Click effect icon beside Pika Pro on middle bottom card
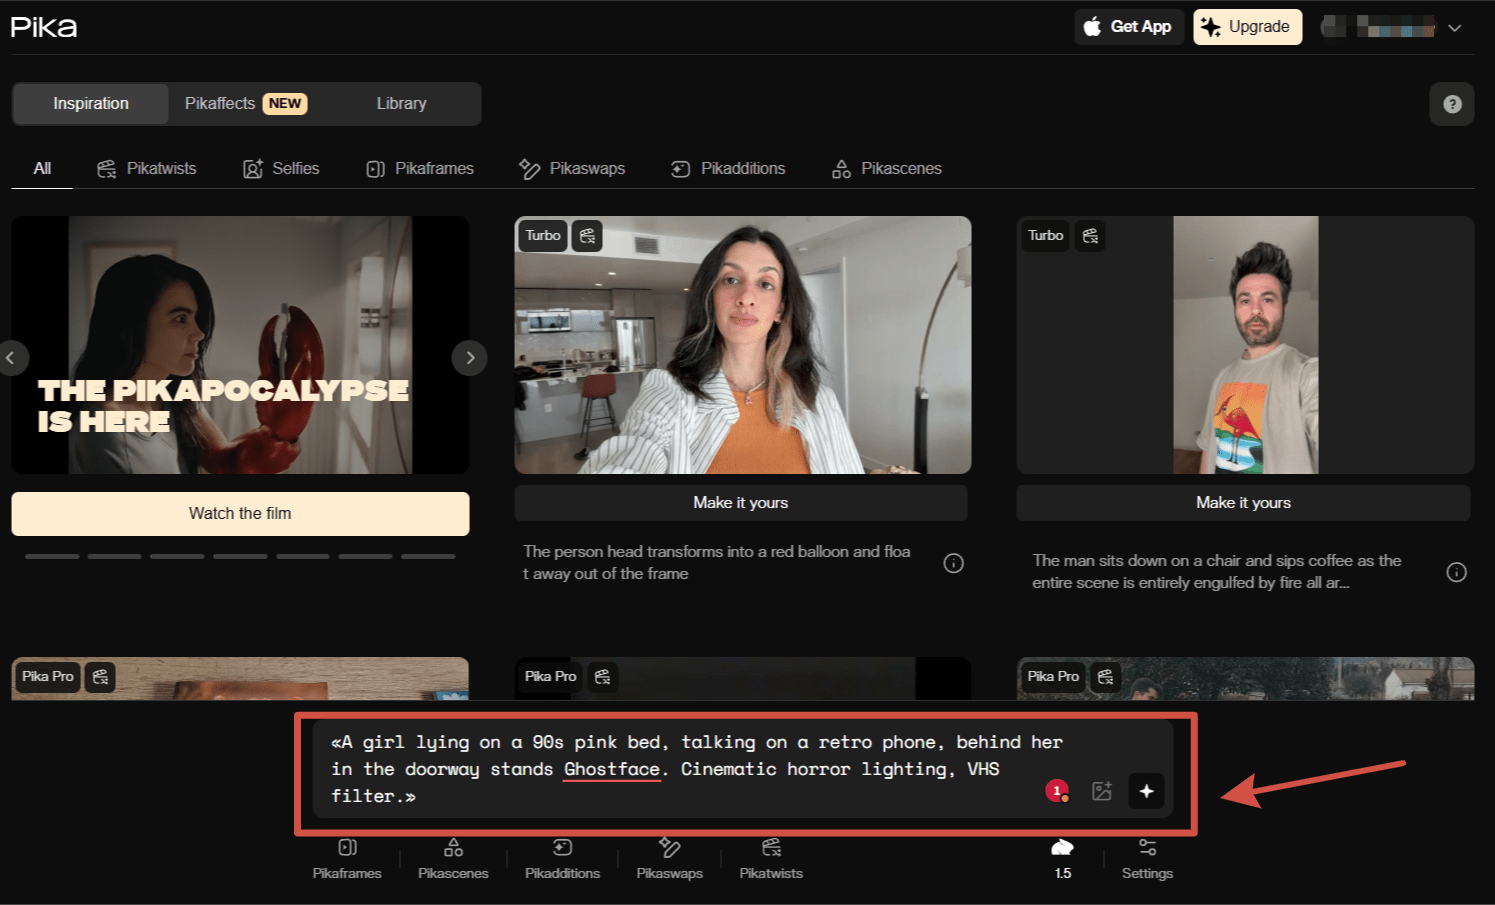Viewport: 1495px width, 905px height. coord(602,677)
